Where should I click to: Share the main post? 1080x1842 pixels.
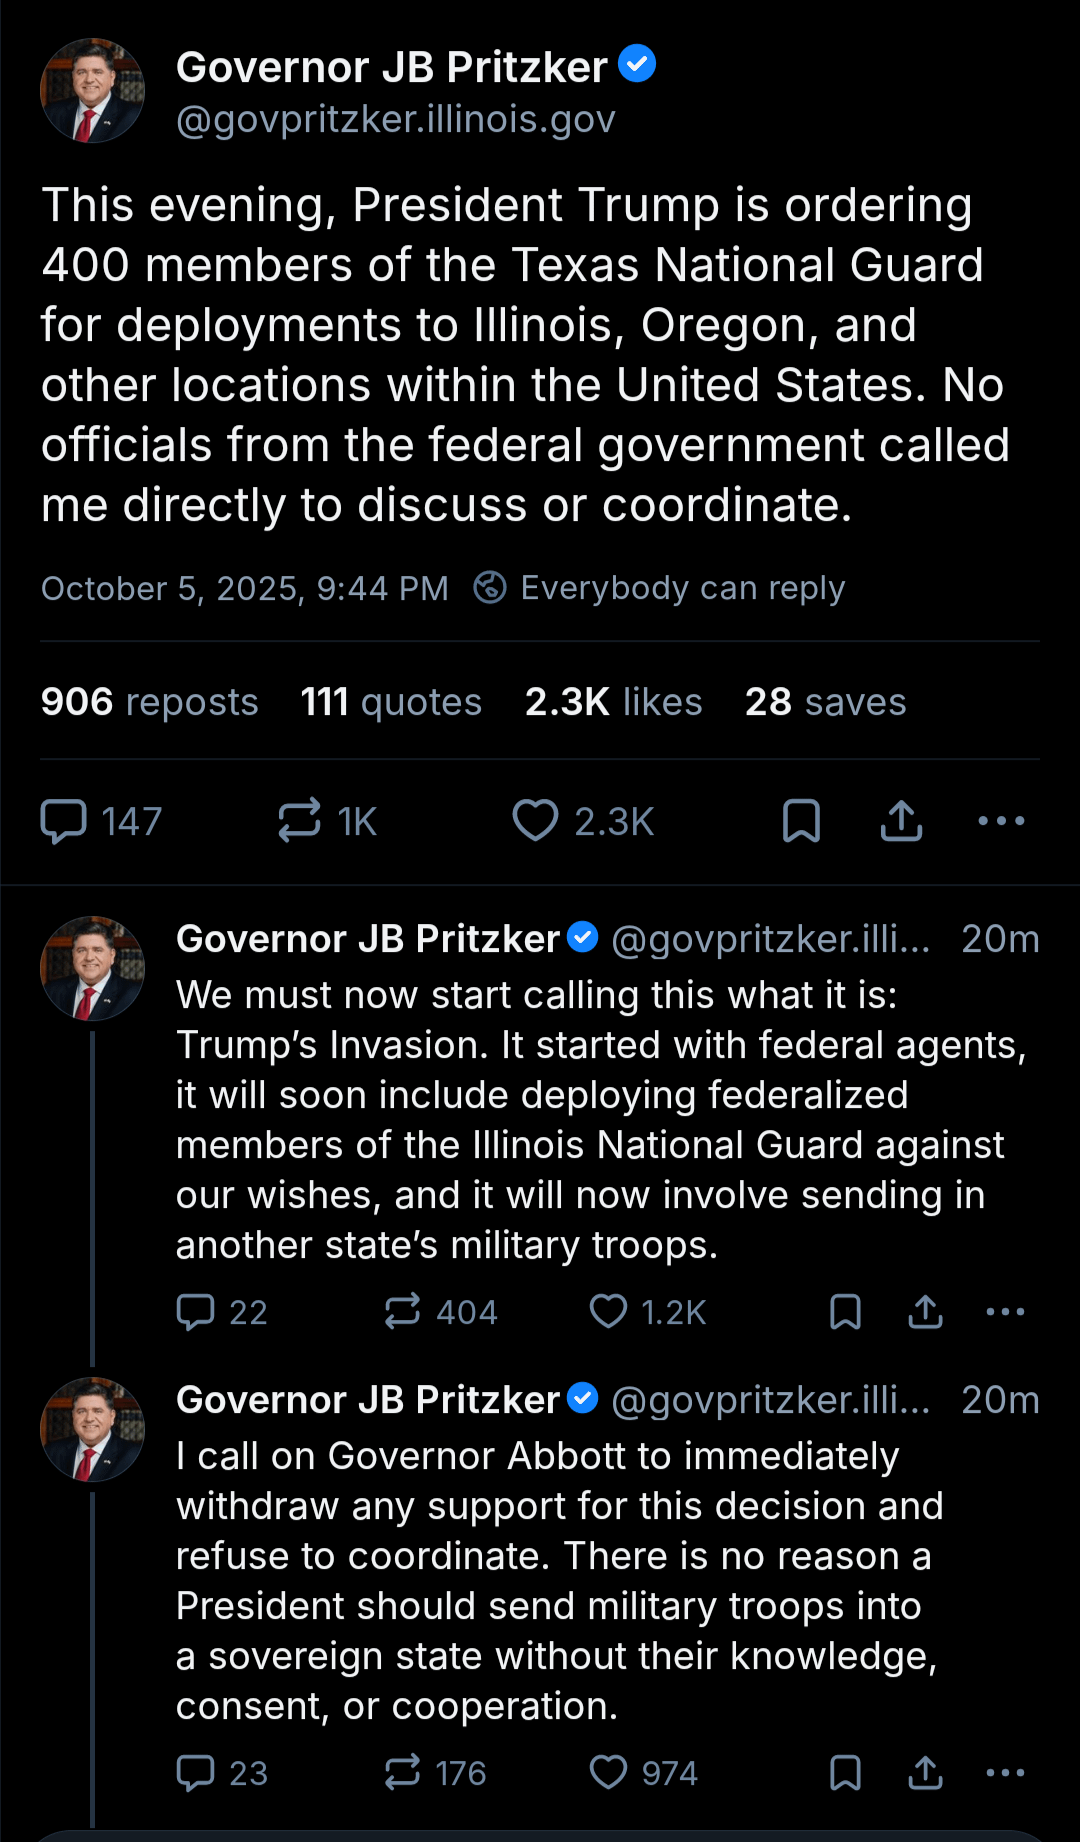901,821
